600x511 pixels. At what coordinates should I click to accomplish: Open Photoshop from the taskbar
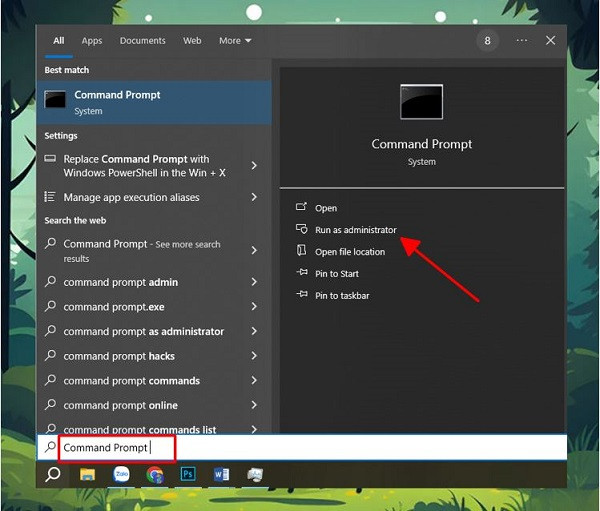(x=188, y=475)
